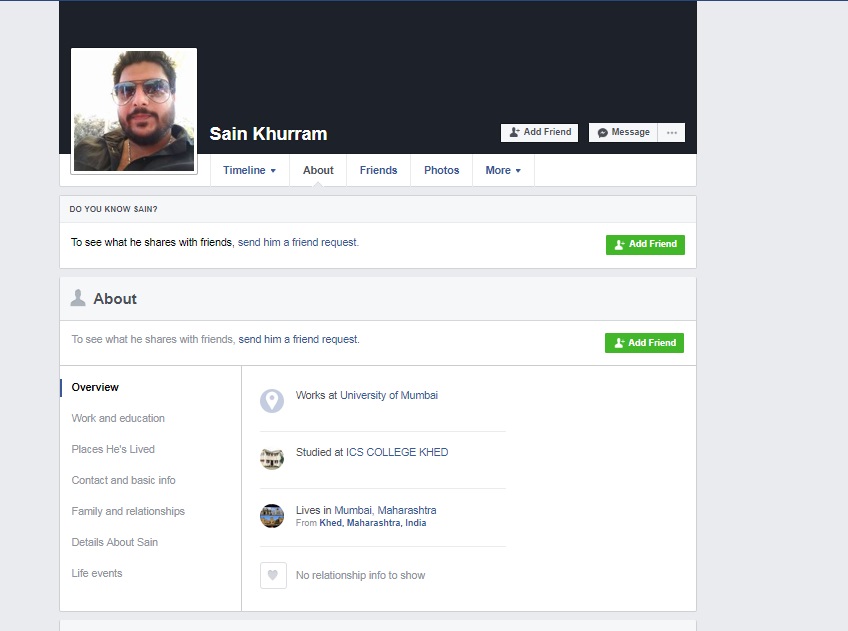Click the relationship heart icon

[x=273, y=575]
